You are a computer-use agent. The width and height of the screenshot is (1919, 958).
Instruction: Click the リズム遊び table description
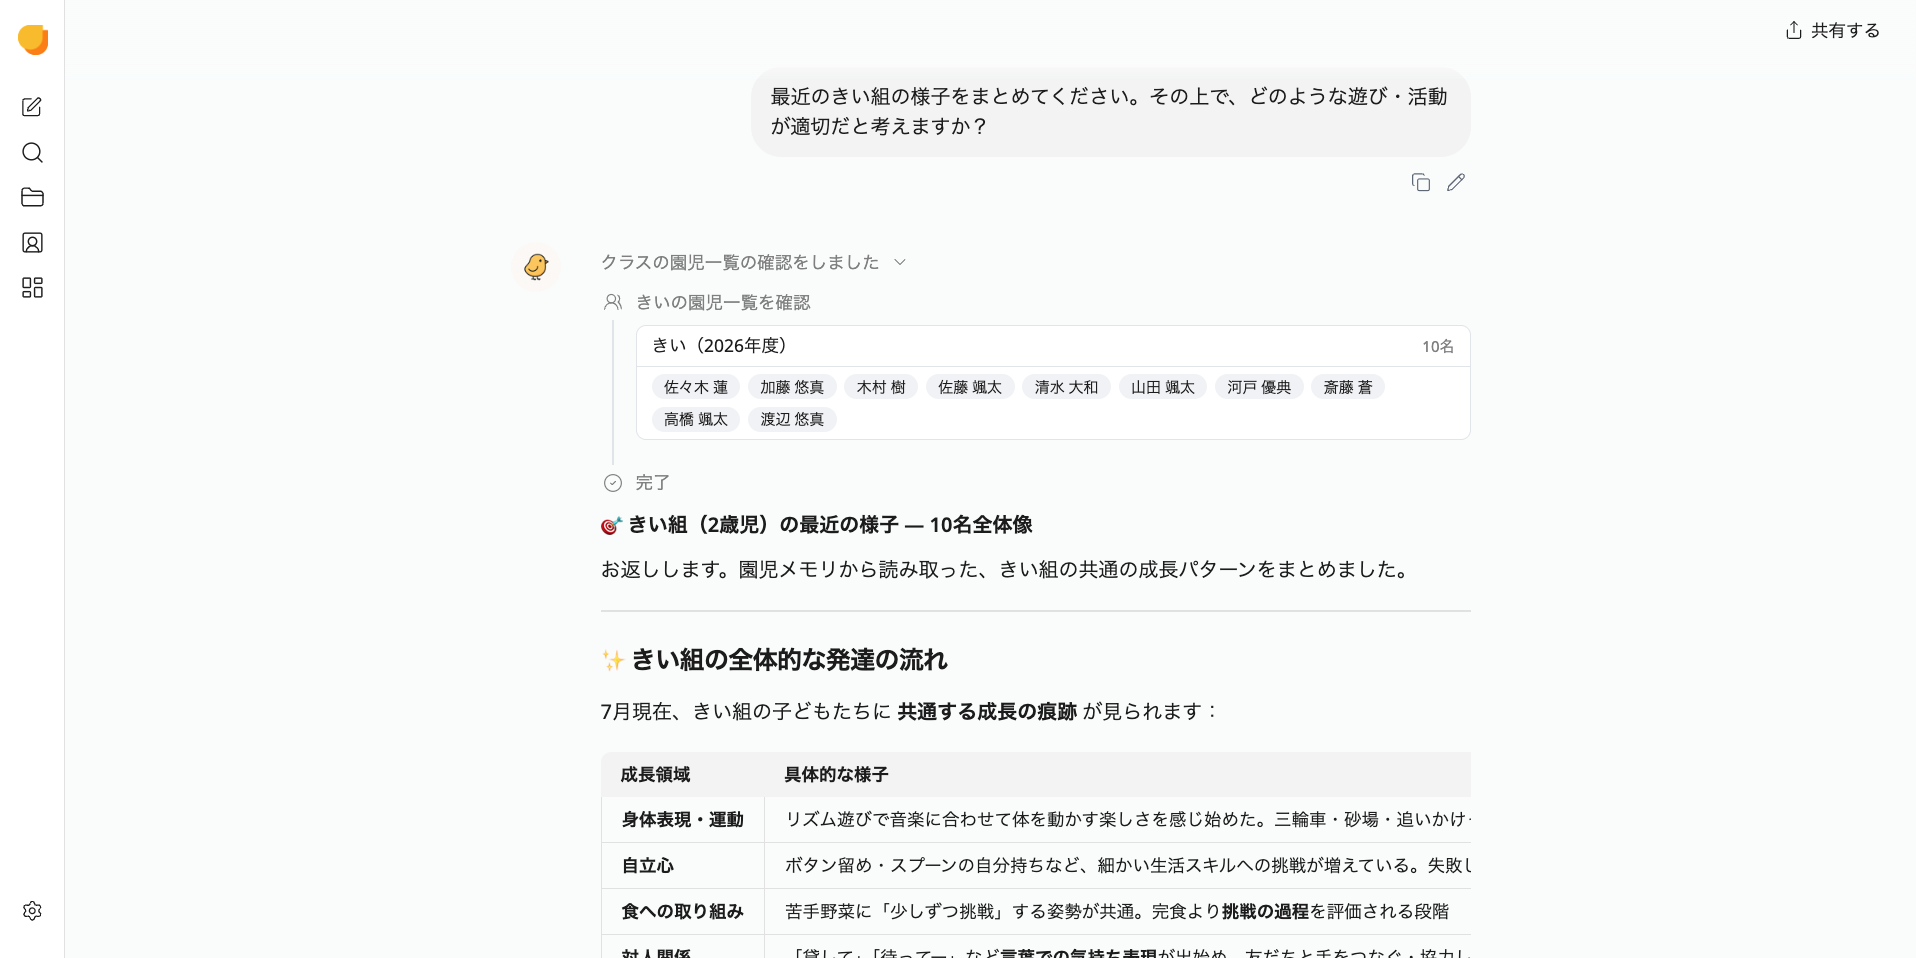pyautogui.click(x=1127, y=820)
